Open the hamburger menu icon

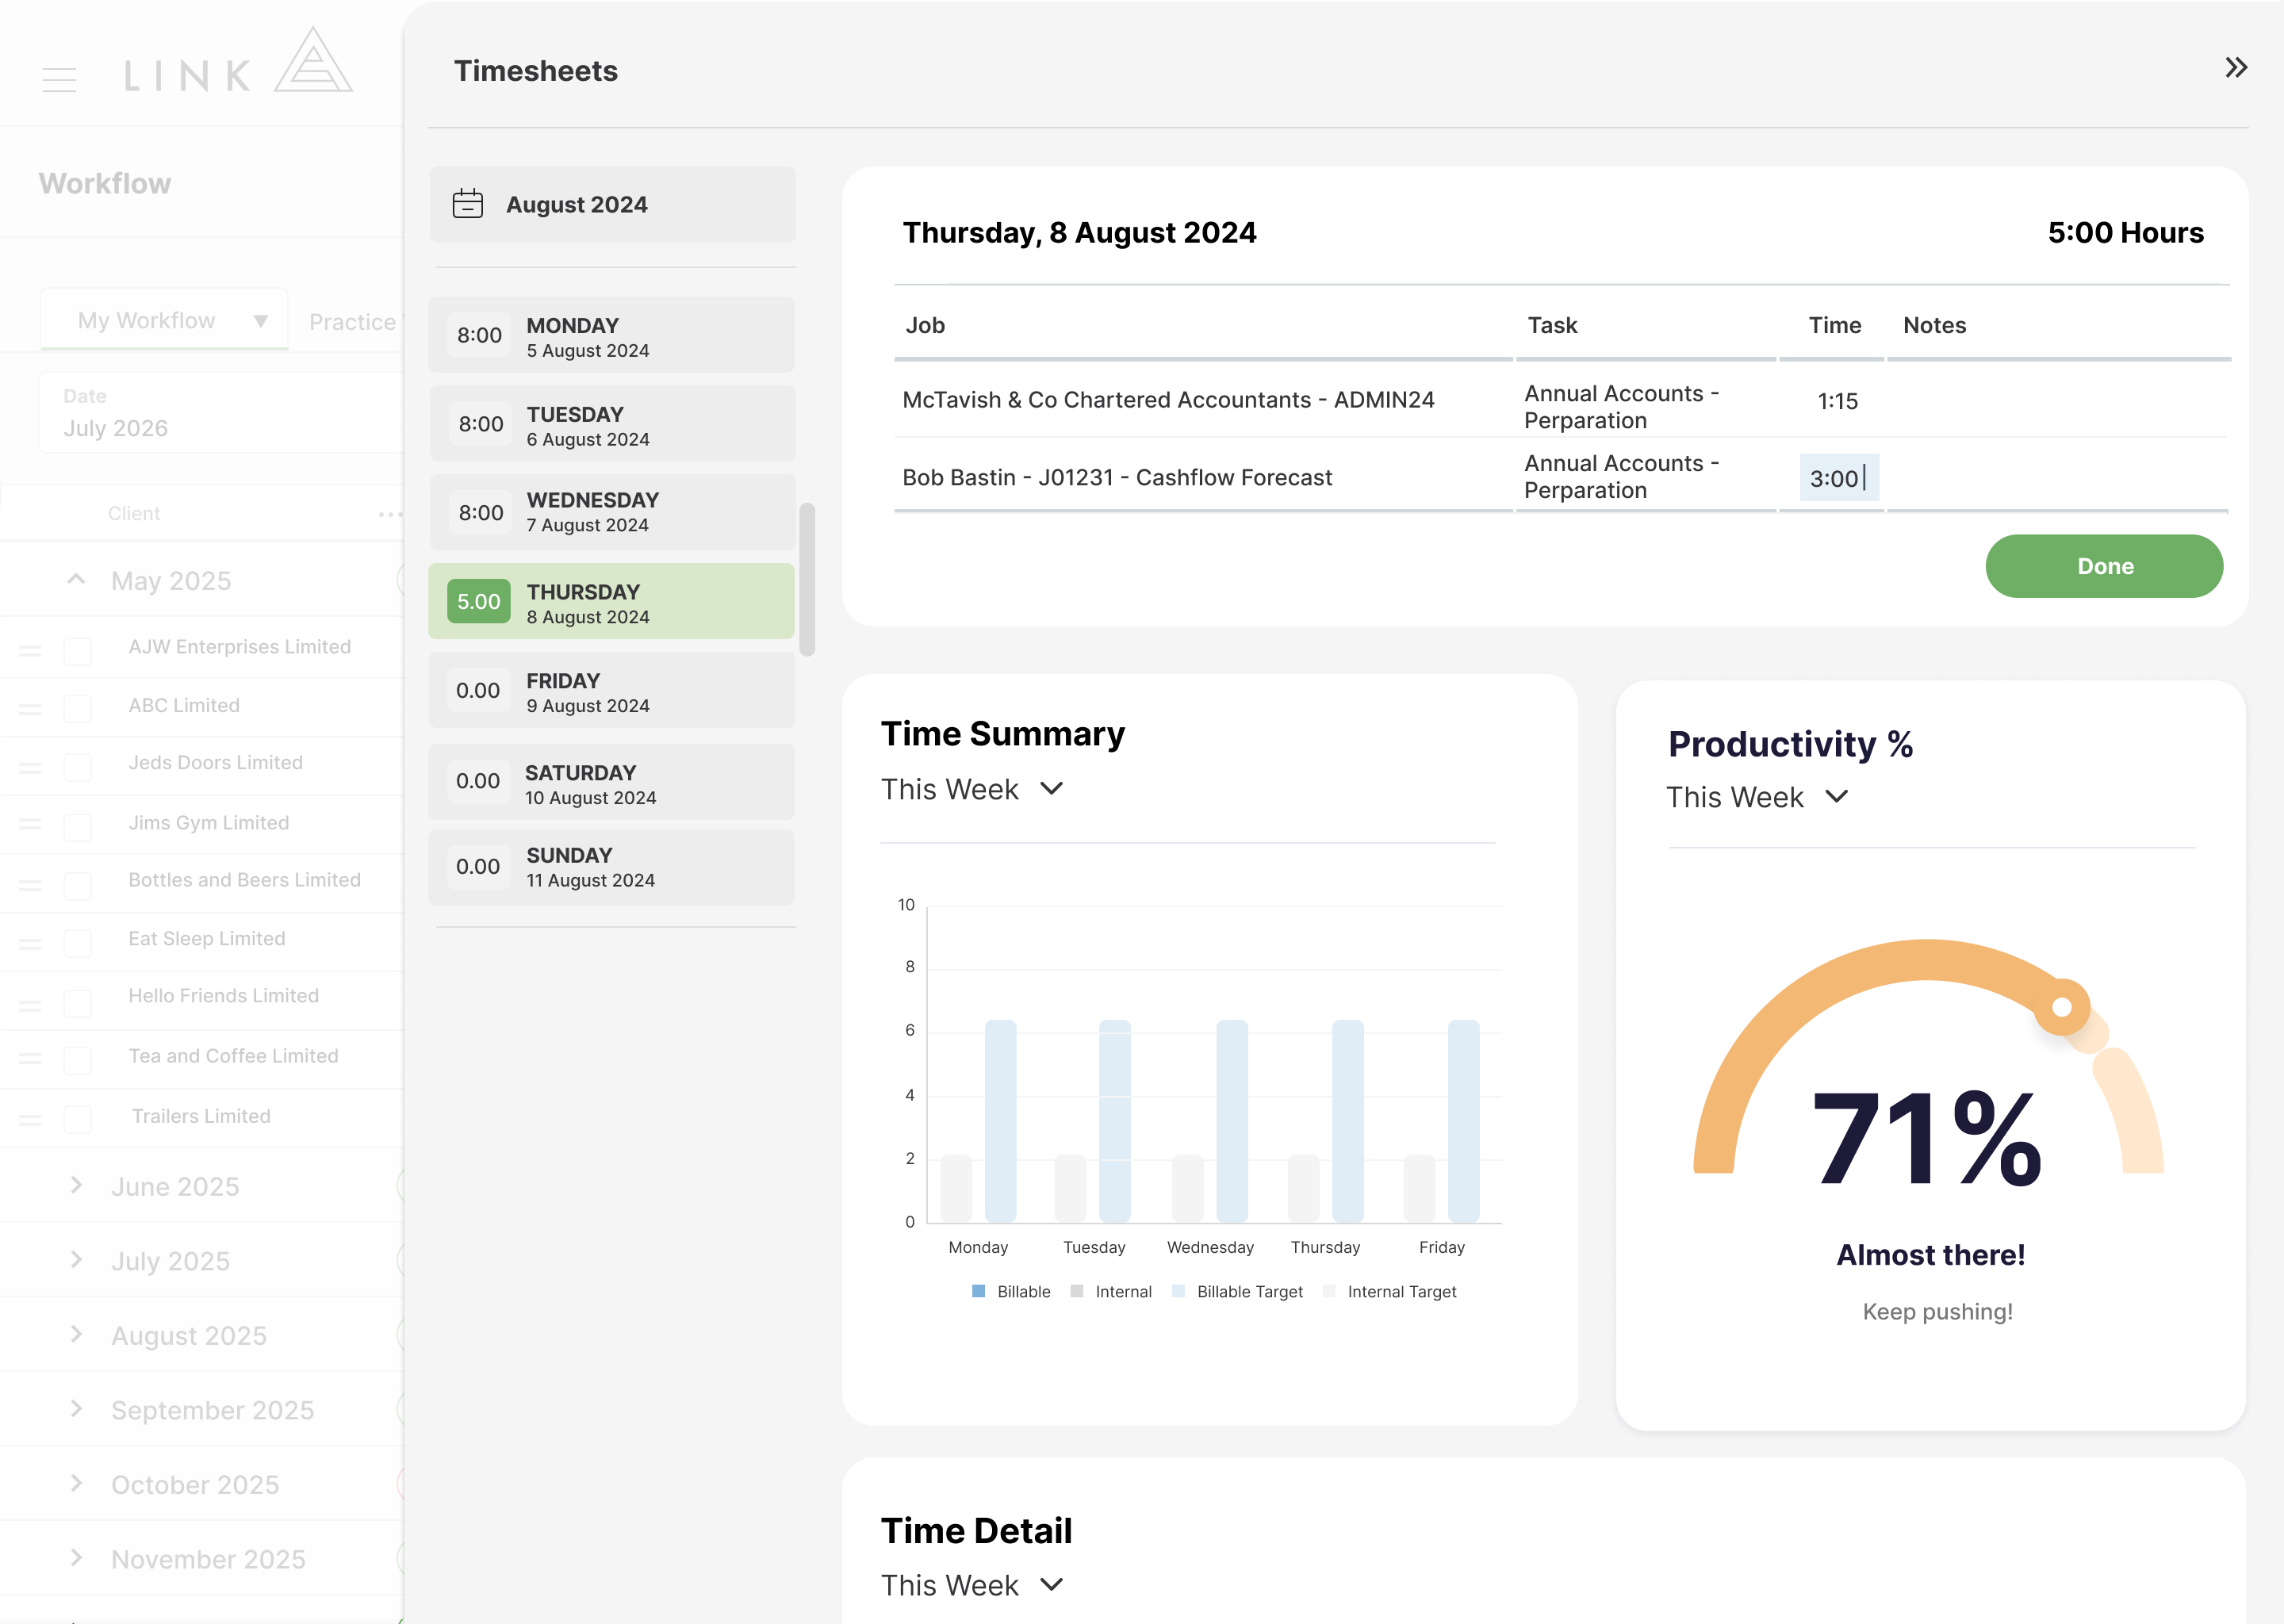tap(59, 79)
